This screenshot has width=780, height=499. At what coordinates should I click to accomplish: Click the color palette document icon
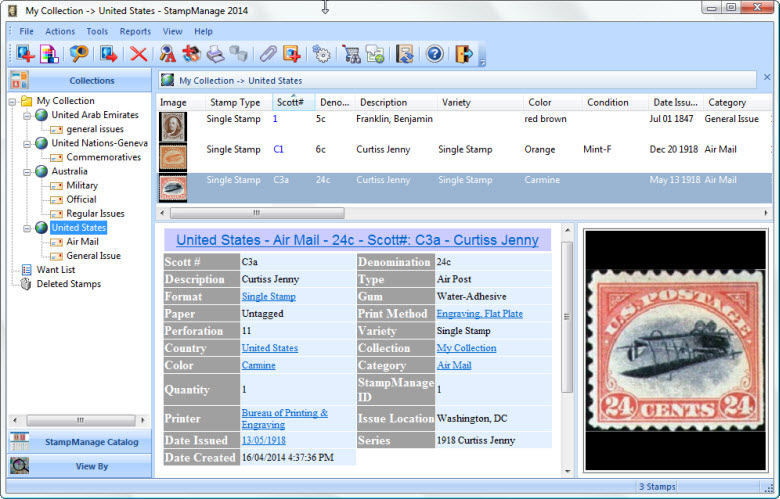point(49,54)
